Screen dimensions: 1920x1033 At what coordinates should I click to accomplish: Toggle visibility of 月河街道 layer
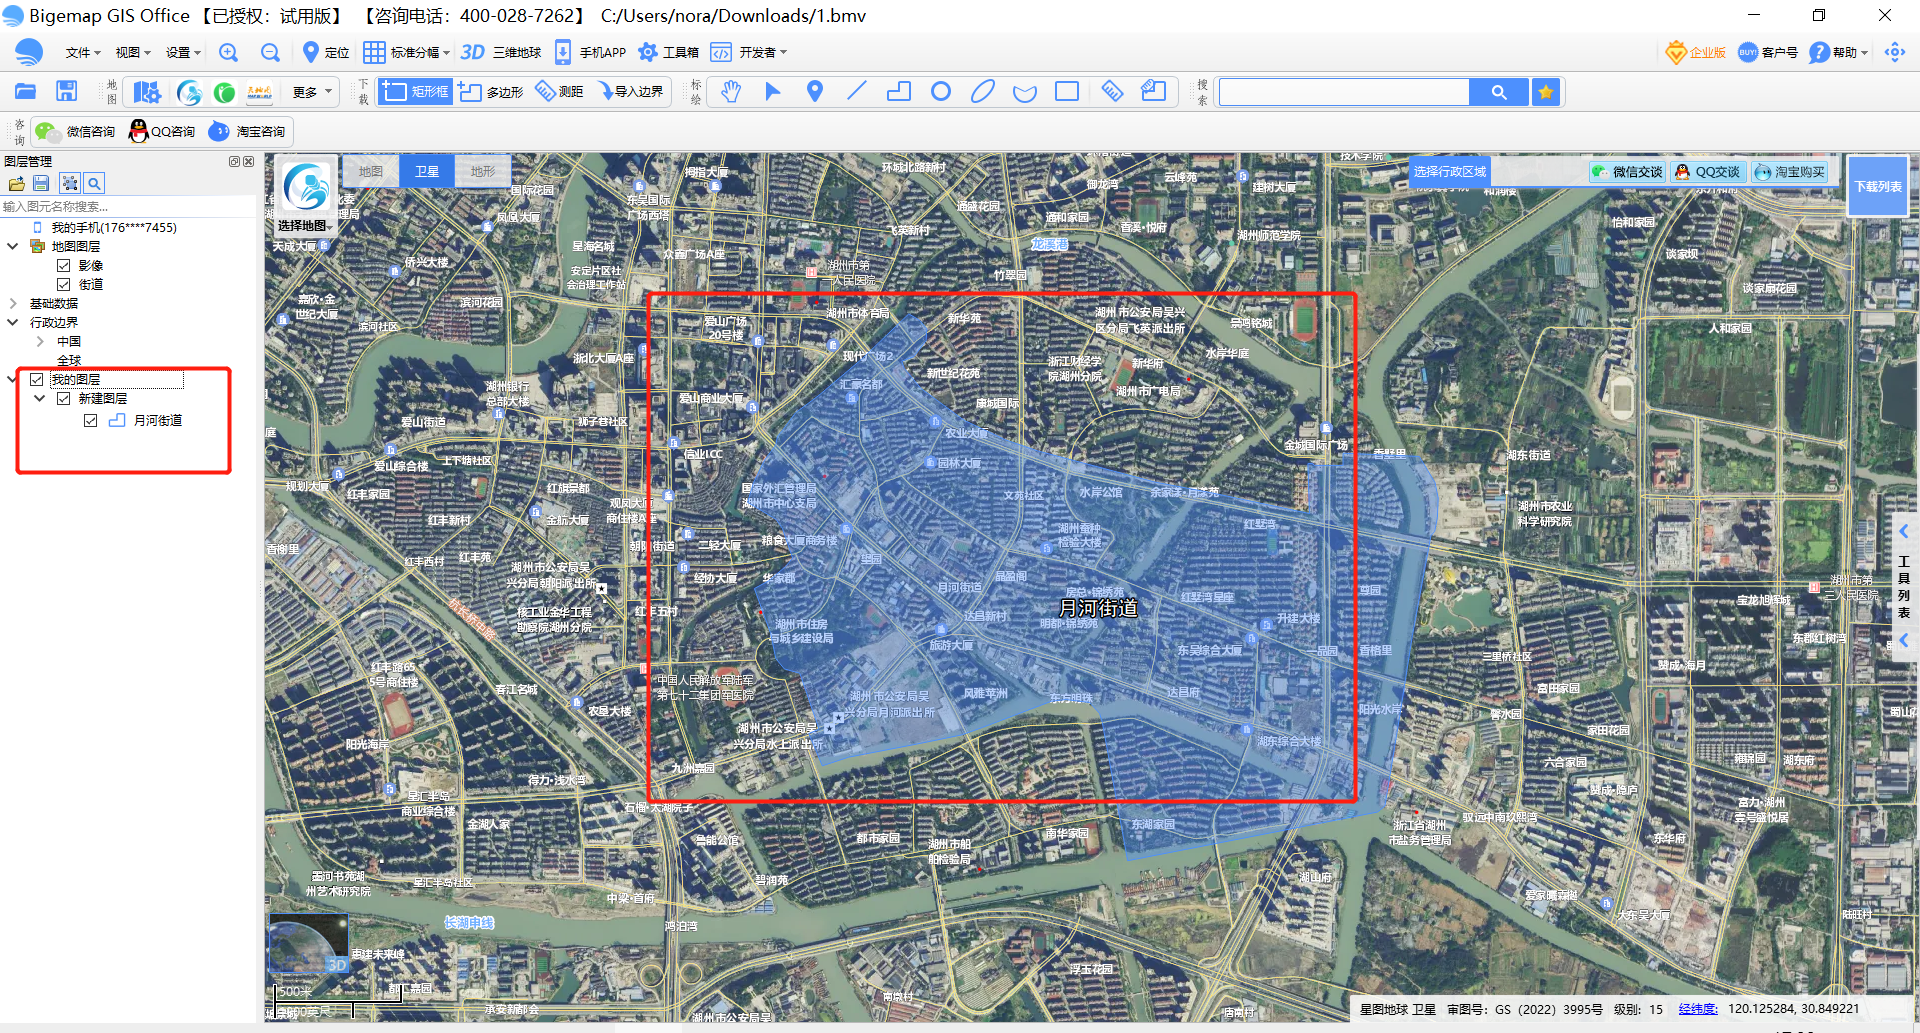click(x=91, y=421)
